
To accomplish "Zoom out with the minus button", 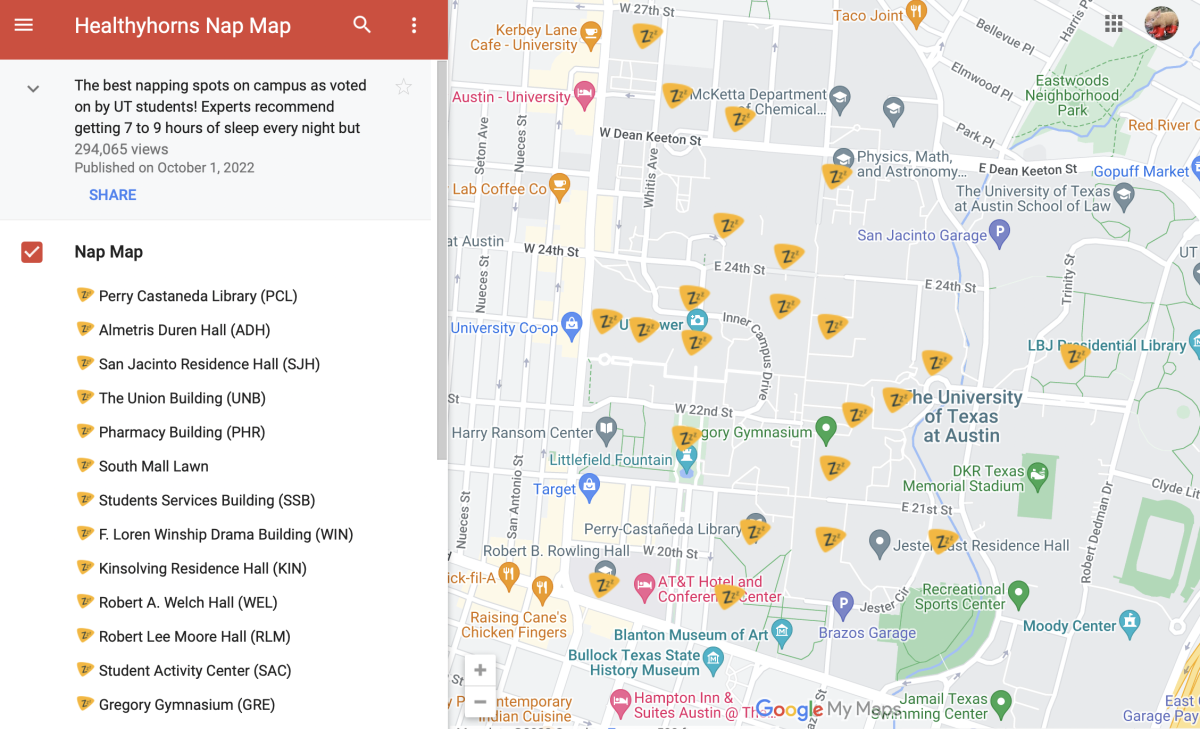I will (480, 701).
